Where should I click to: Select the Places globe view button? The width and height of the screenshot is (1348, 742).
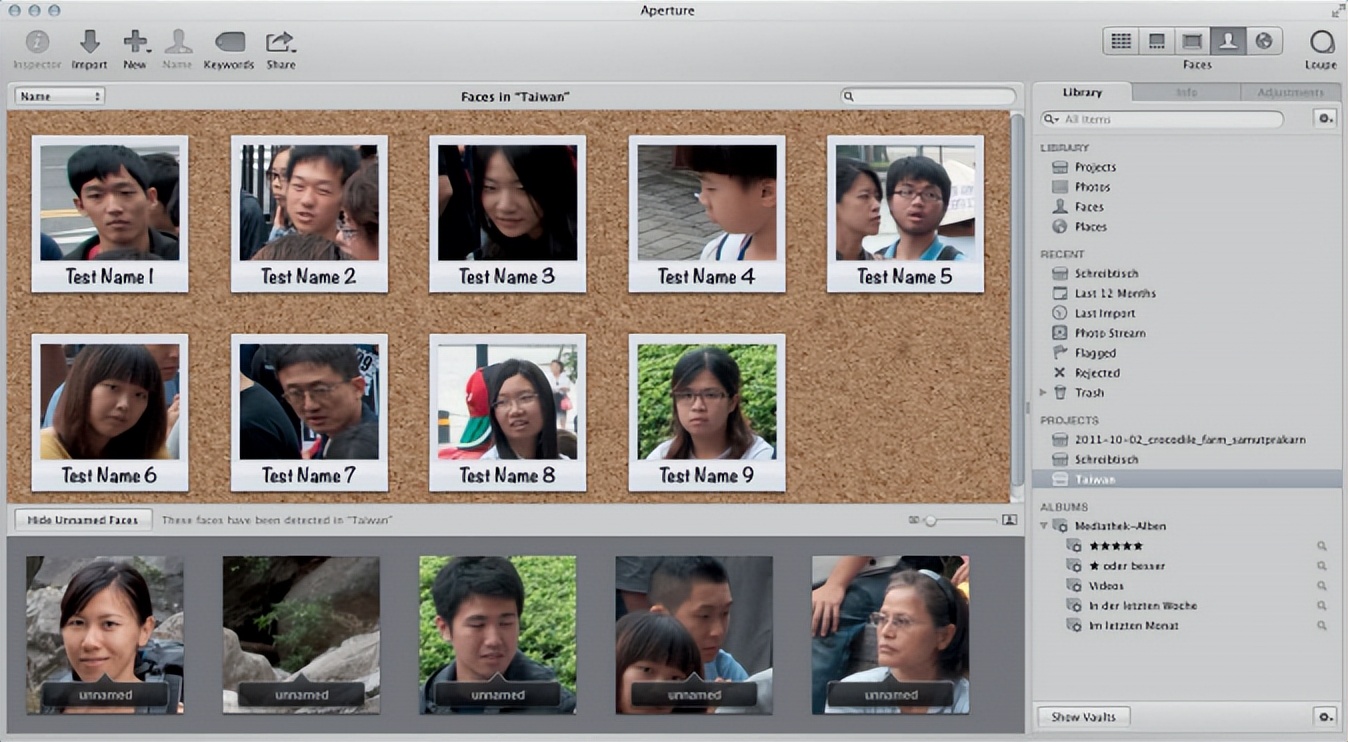[x=1264, y=41]
